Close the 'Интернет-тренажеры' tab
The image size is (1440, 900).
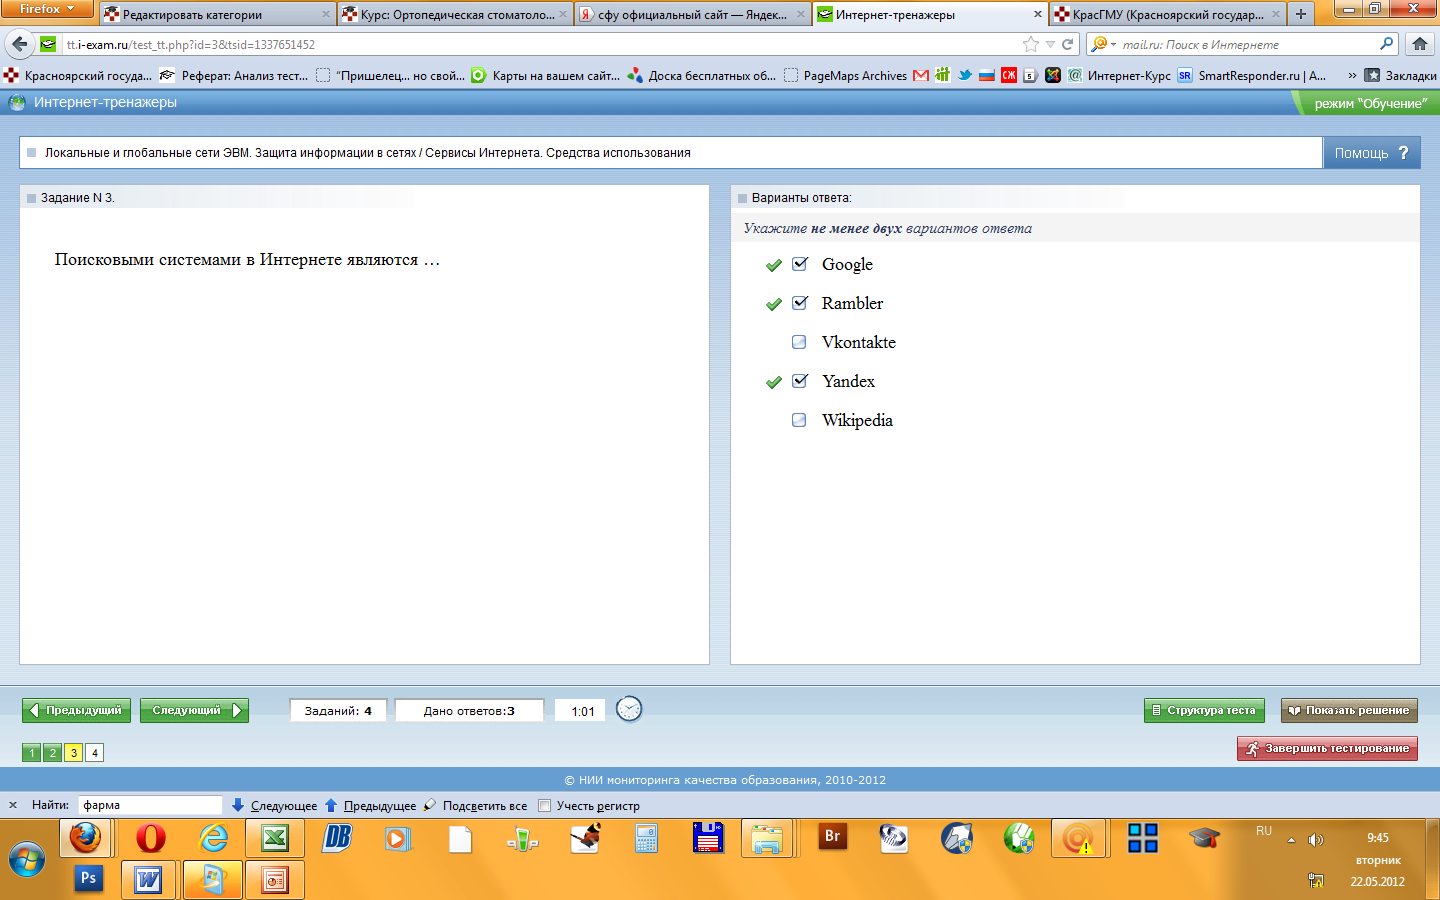point(1037,14)
